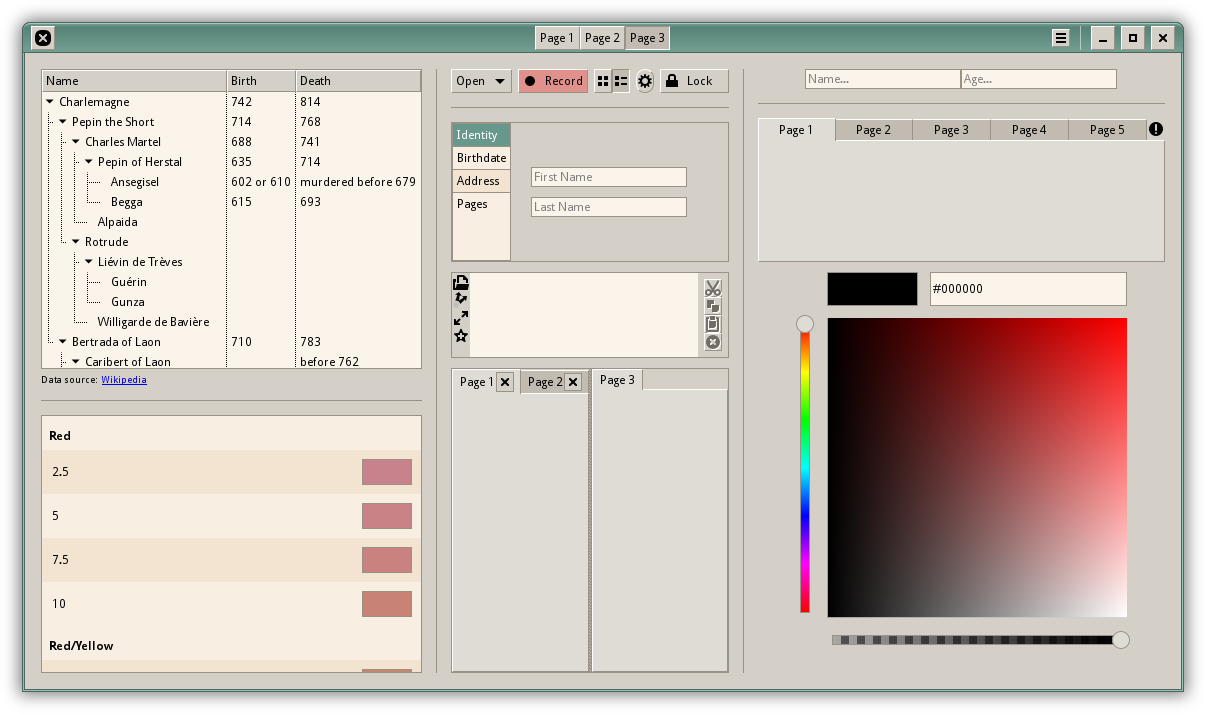Image resolution: width=1206 pixels, height=714 pixels.
Task: Focus the Name... entry field
Action: pyautogui.click(x=883, y=79)
